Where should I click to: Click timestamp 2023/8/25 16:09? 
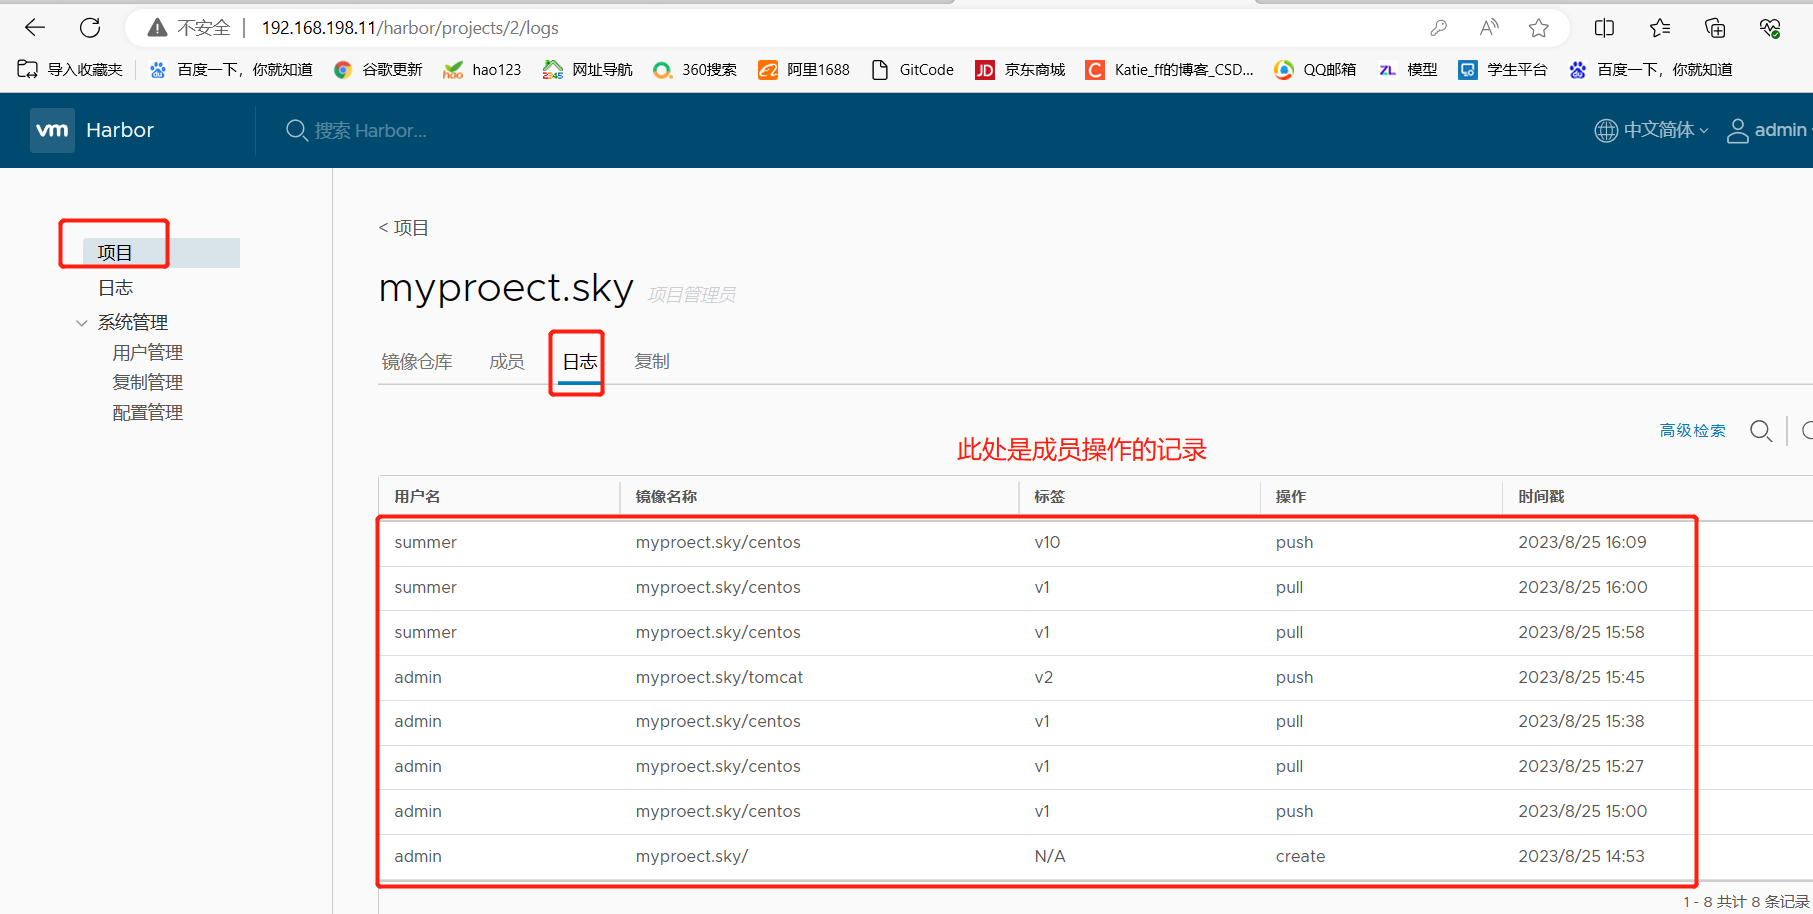tap(1582, 542)
